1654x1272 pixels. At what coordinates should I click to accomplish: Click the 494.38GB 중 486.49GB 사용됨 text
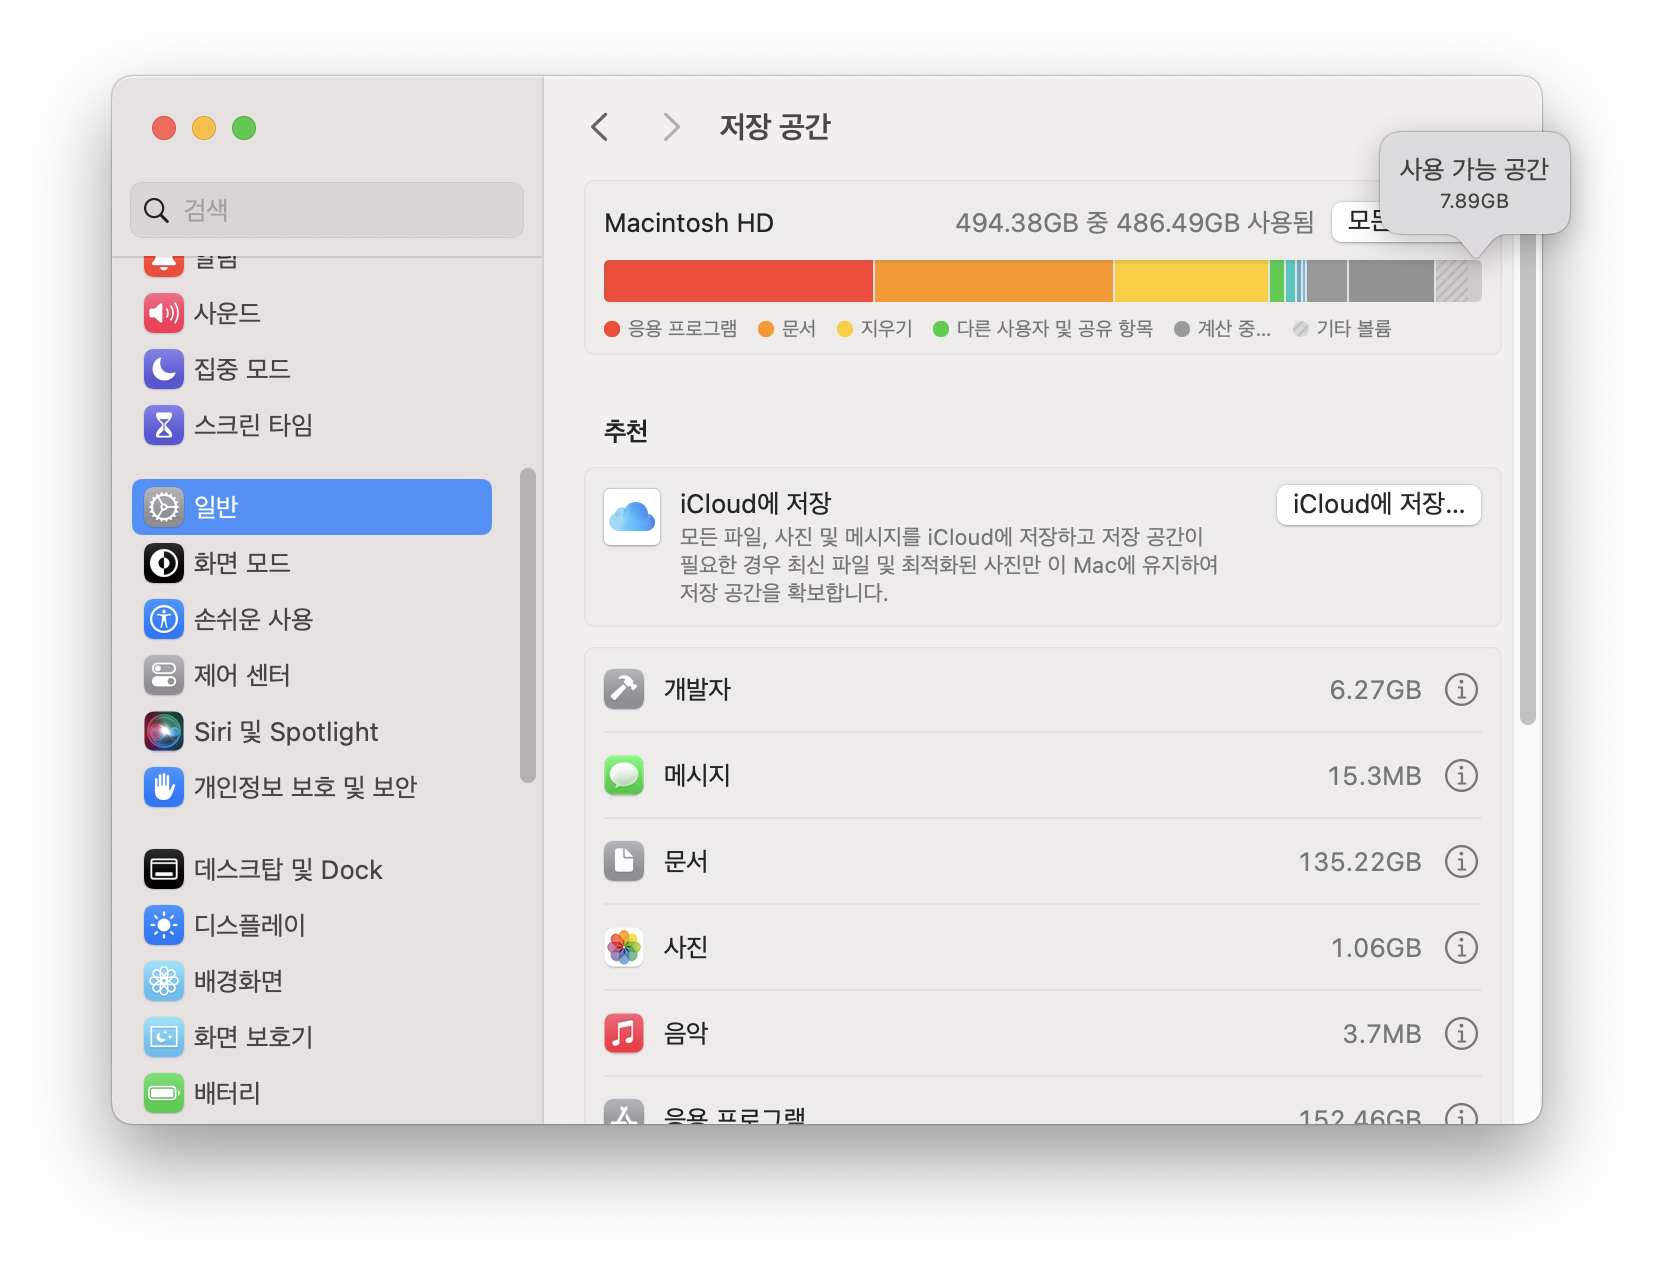tap(1134, 223)
